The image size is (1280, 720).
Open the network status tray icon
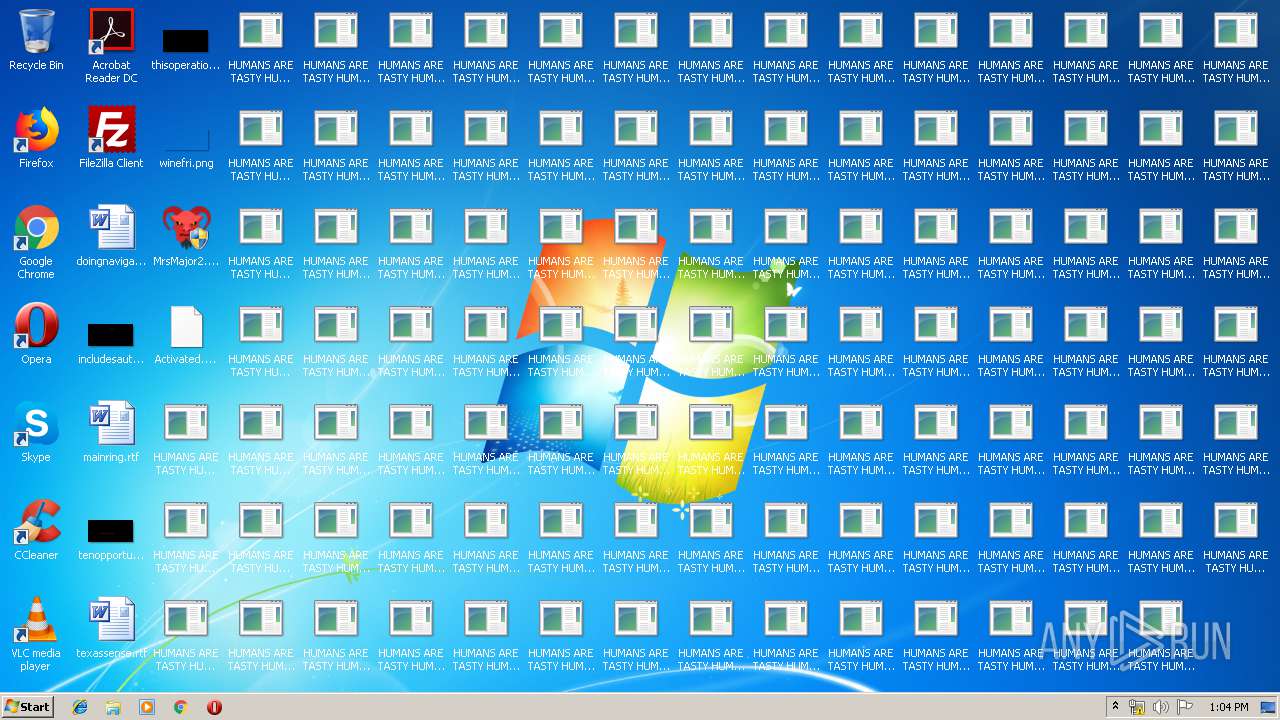click(1137, 707)
